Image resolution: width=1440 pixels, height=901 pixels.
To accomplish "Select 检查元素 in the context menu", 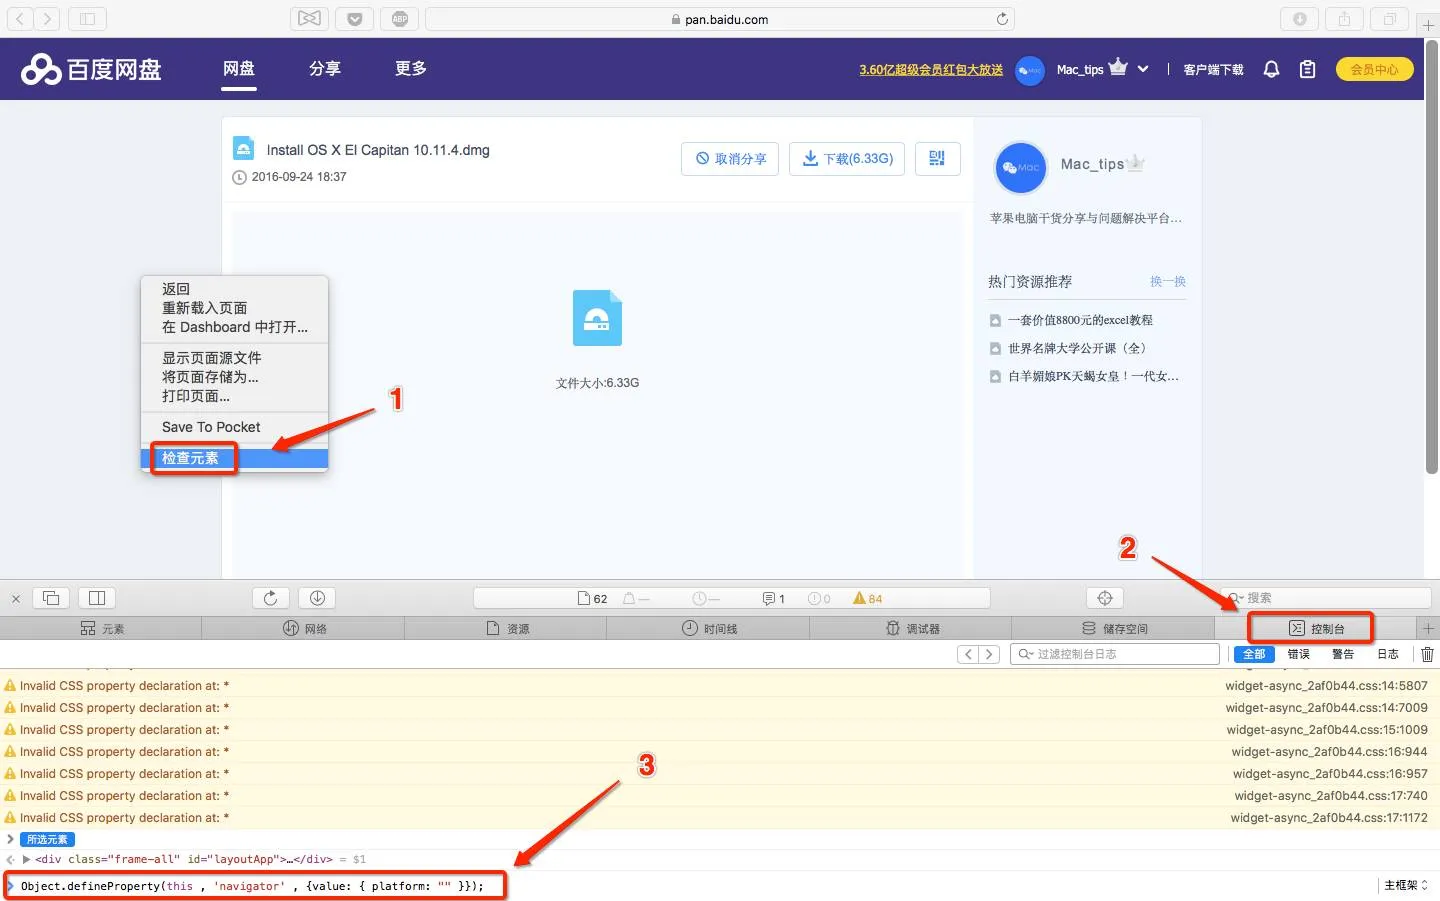I will 234,458.
